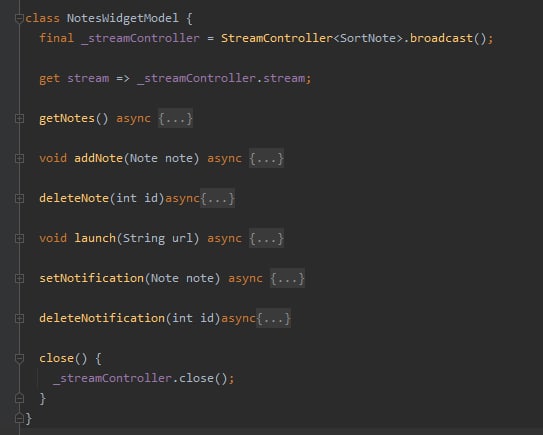Collapse the close() method fold marker

pyautogui.click(x=19, y=358)
